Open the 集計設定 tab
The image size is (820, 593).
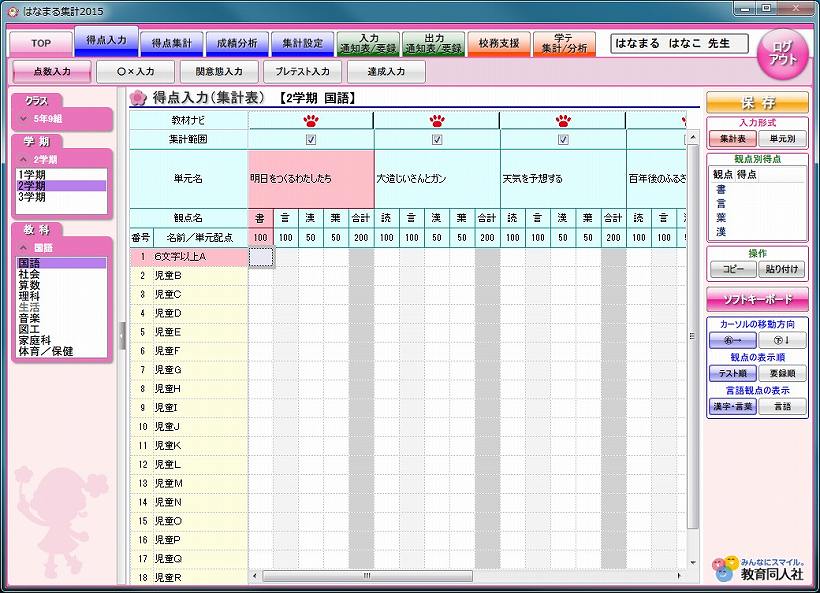302,43
